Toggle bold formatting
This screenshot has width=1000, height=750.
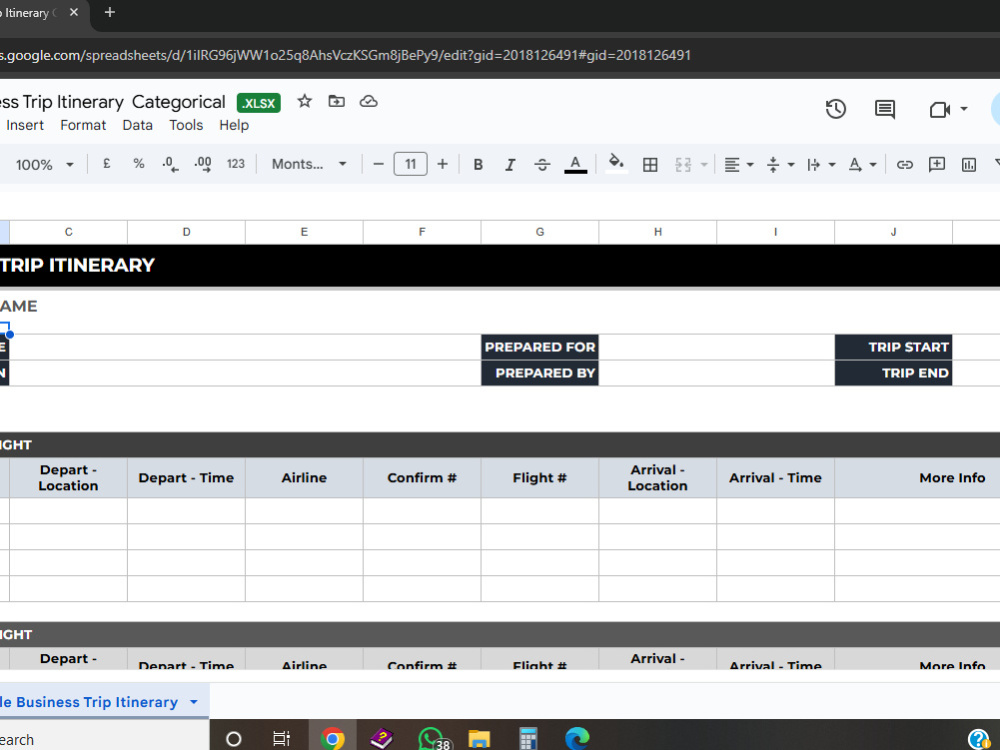pyautogui.click(x=478, y=165)
